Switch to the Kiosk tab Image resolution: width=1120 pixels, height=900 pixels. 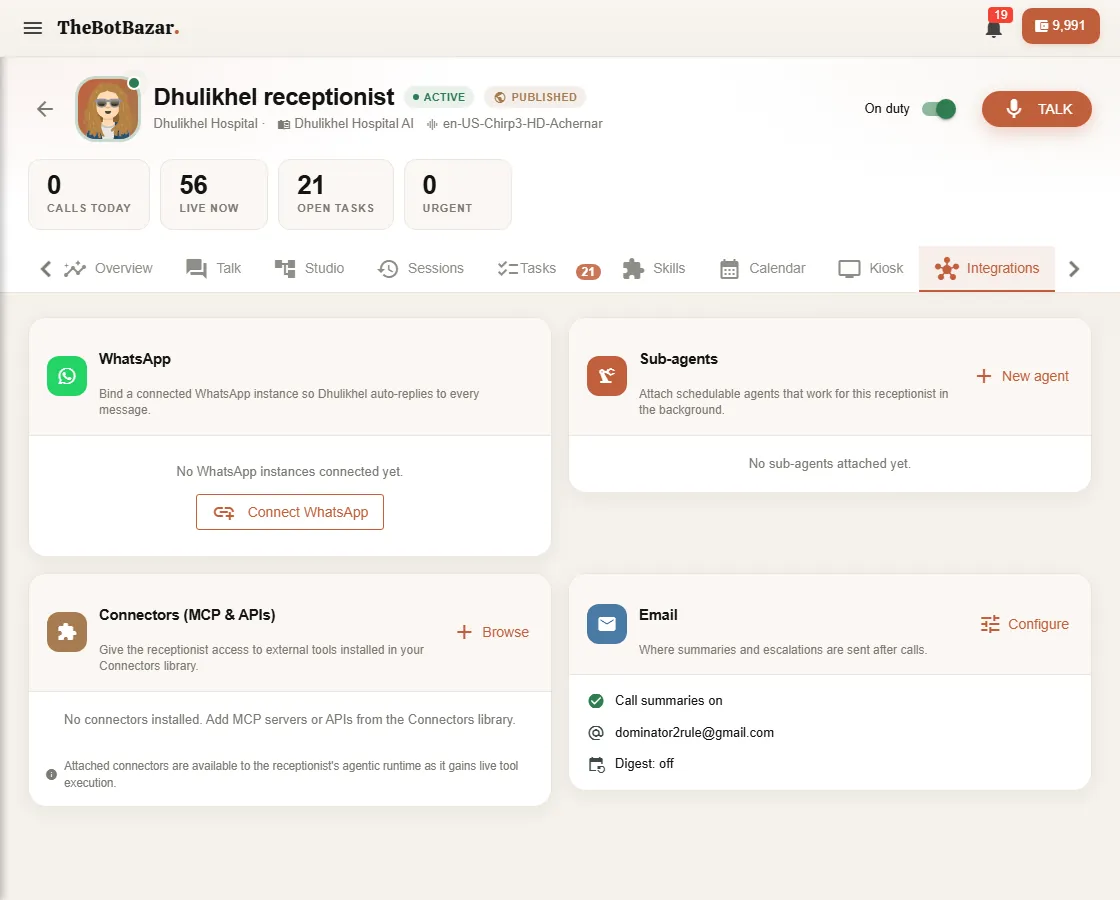coord(871,269)
